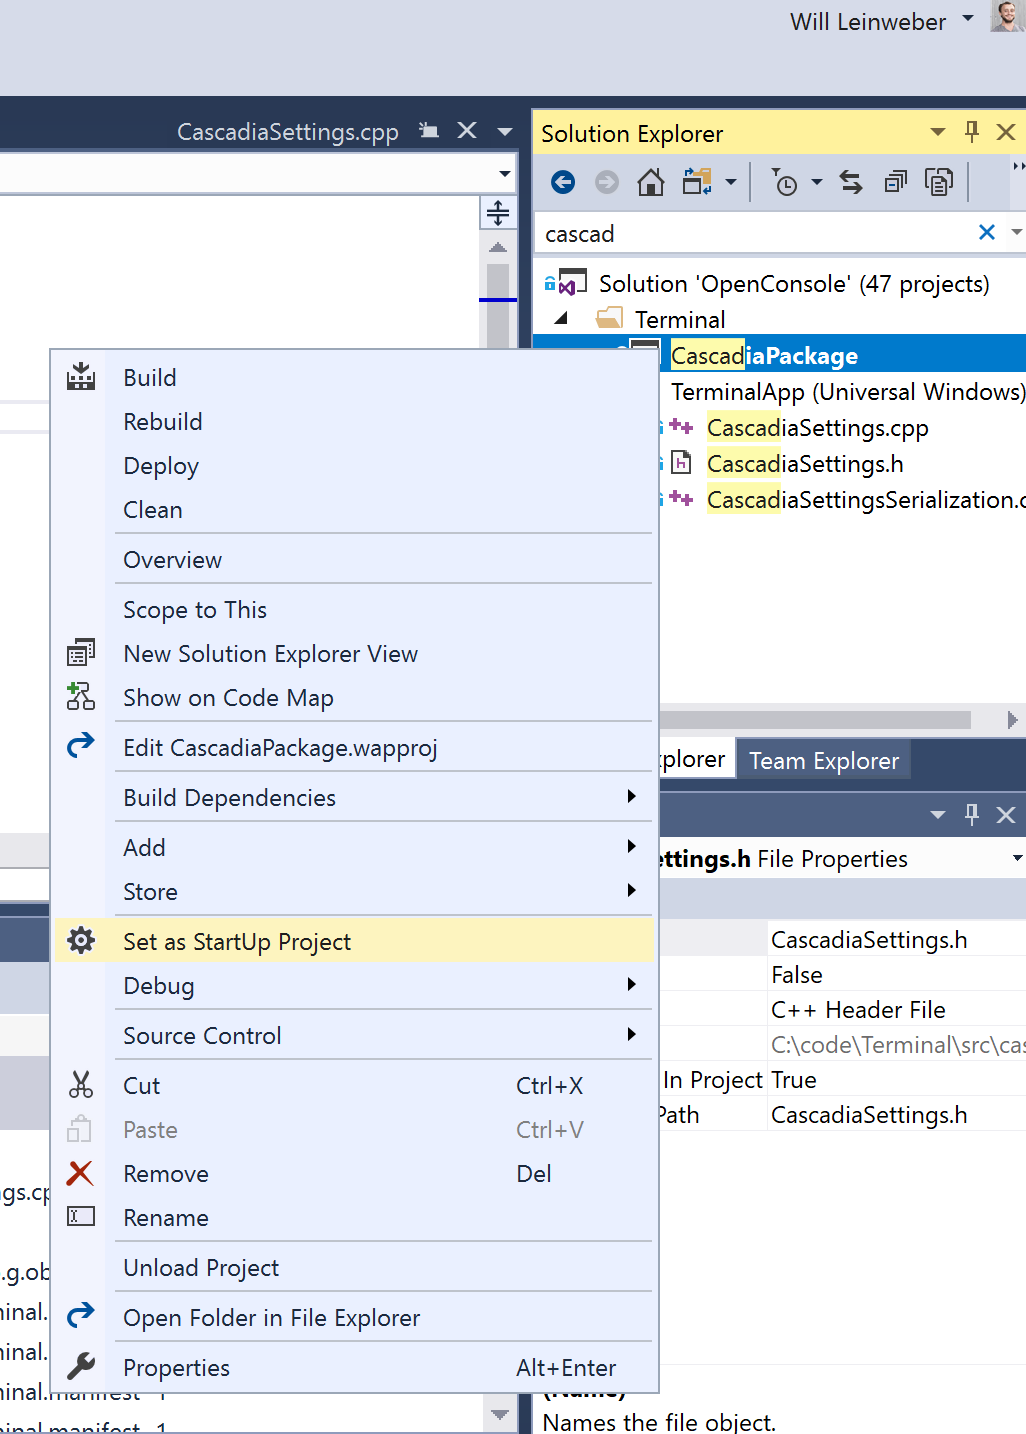Choose Deploy from context menu
This screenshot has height=1434, width=1026.
(354, 465)
